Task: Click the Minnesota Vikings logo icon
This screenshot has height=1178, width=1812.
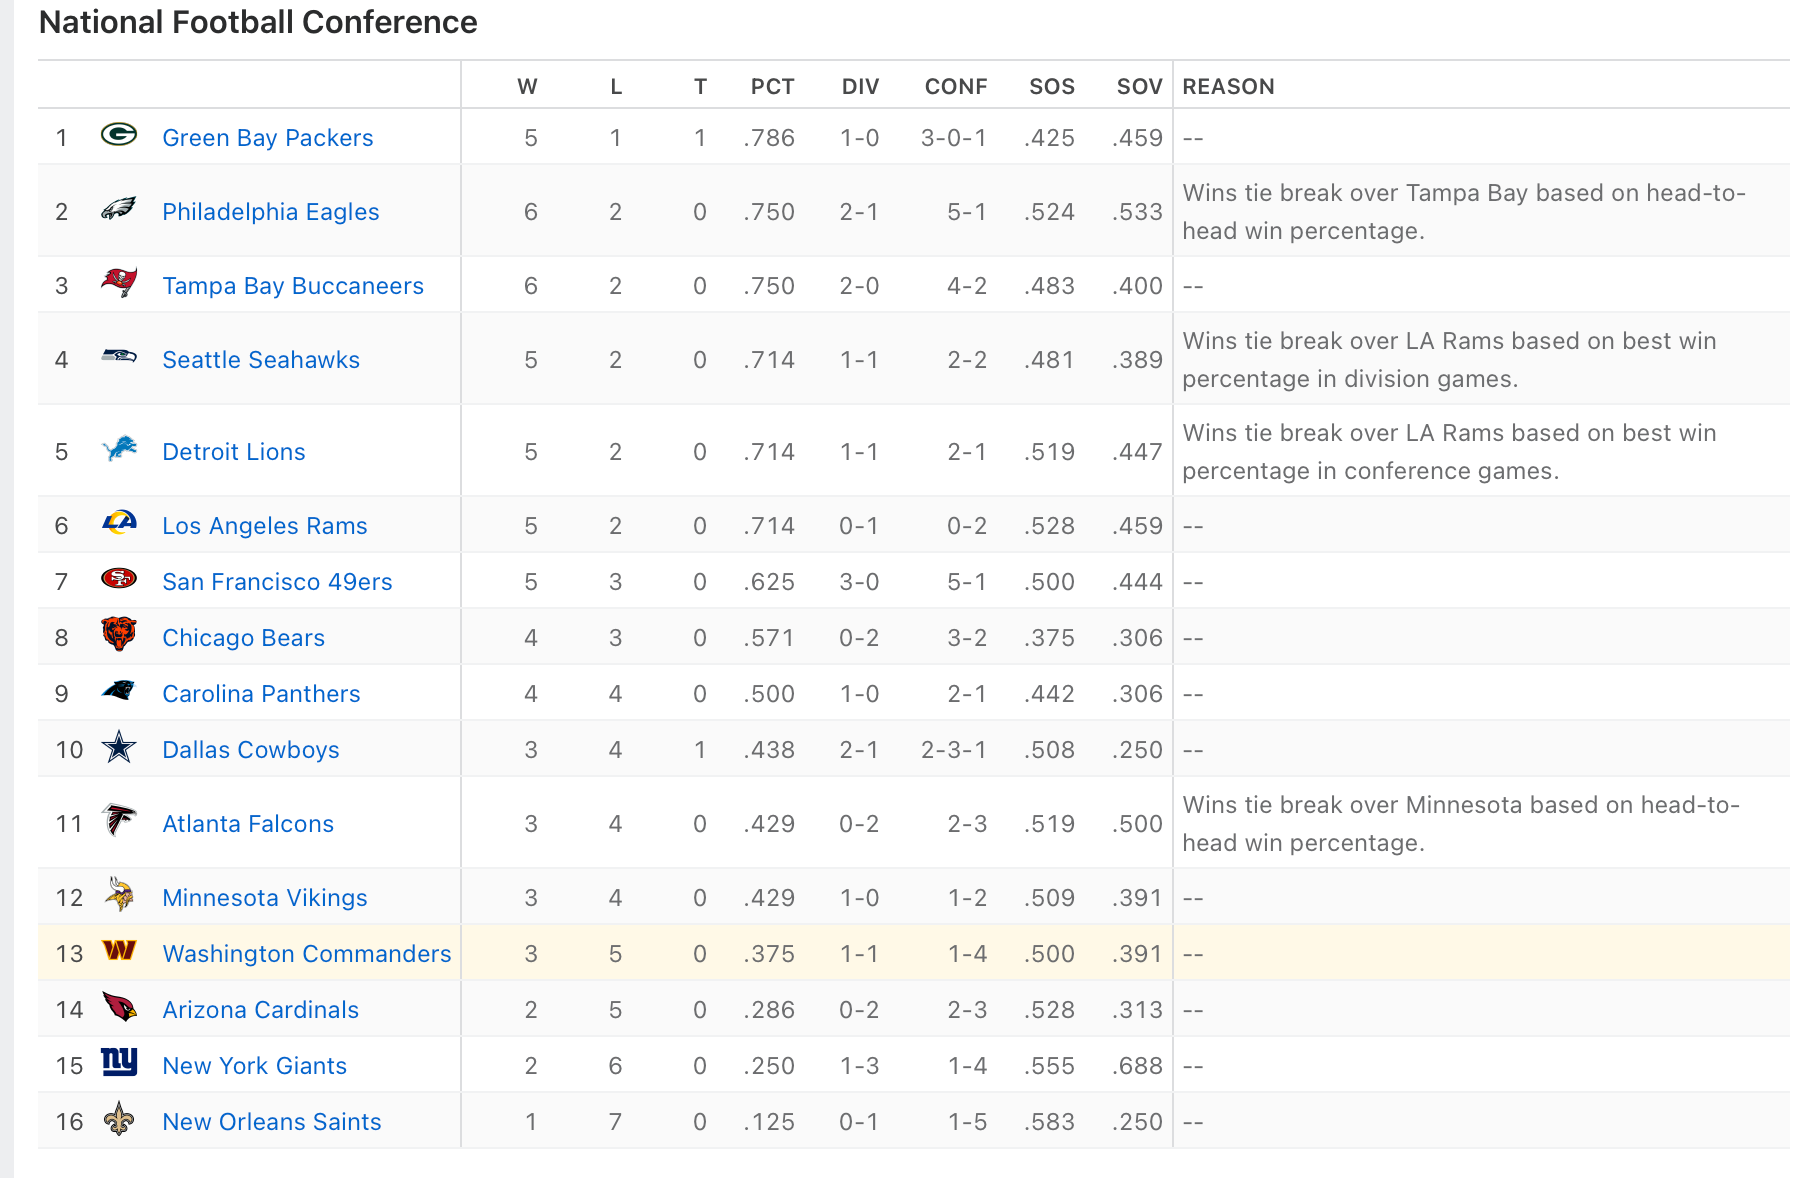Action: click(x=119, y=895)
